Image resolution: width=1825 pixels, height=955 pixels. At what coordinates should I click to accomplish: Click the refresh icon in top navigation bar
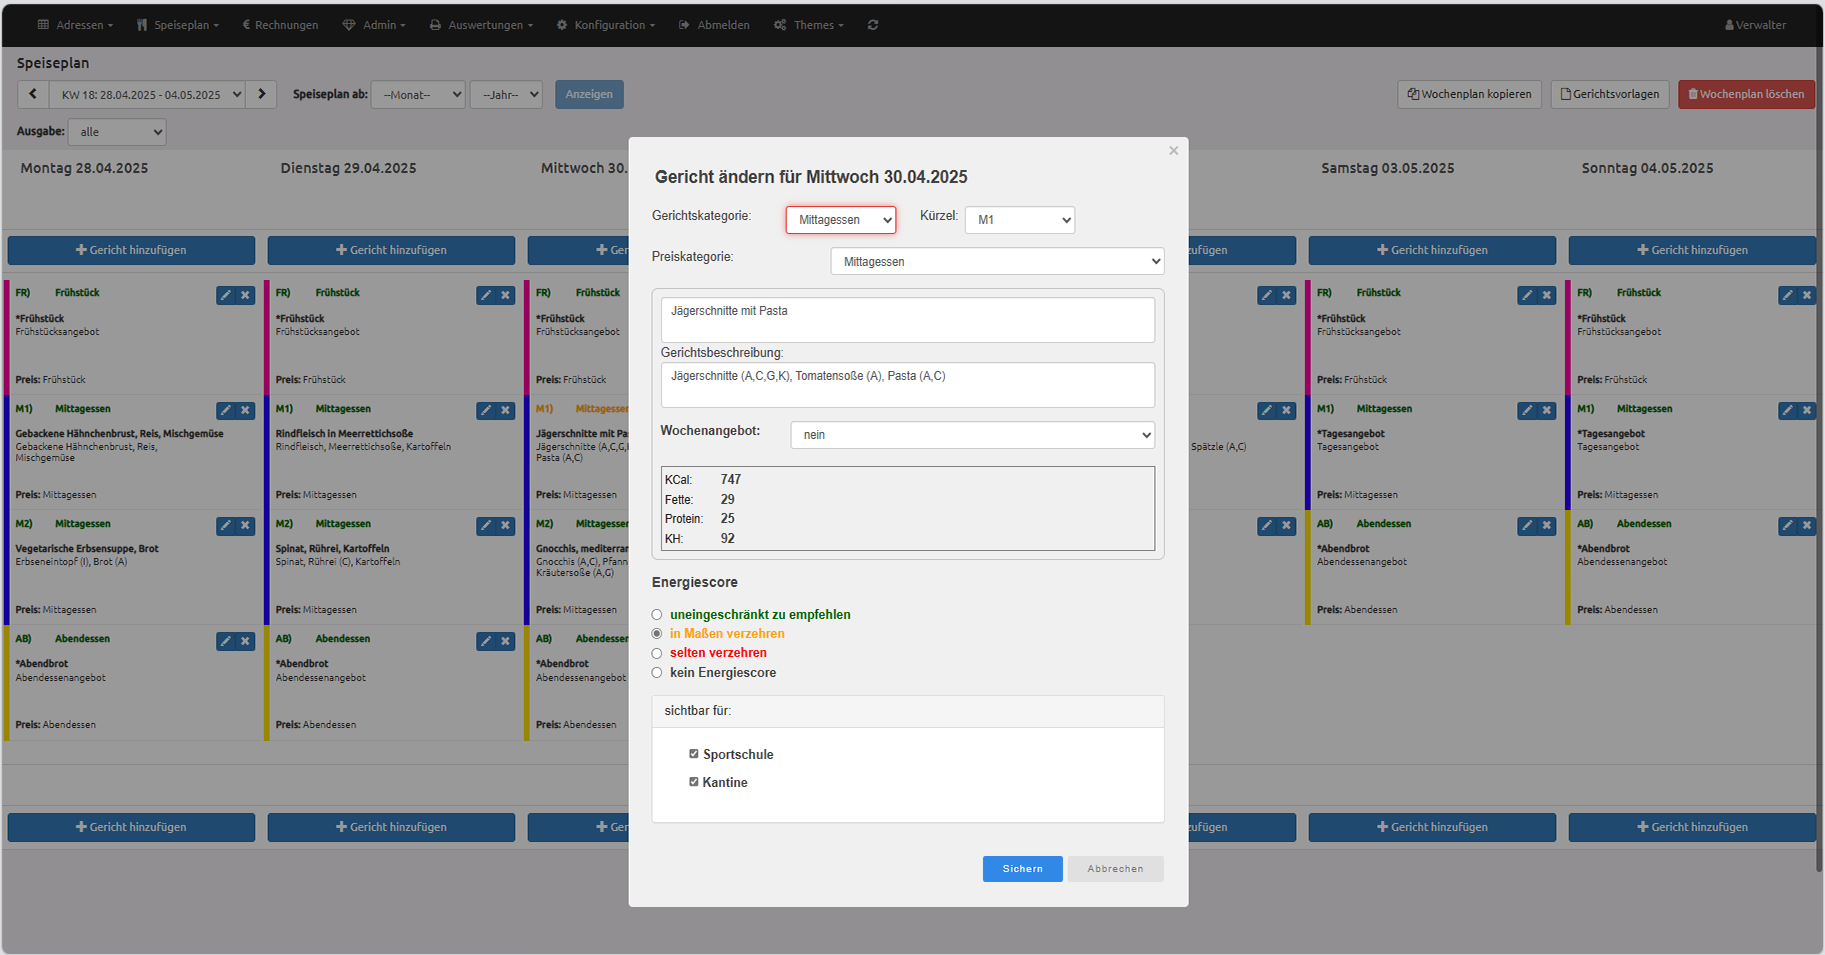click(873, 25)
